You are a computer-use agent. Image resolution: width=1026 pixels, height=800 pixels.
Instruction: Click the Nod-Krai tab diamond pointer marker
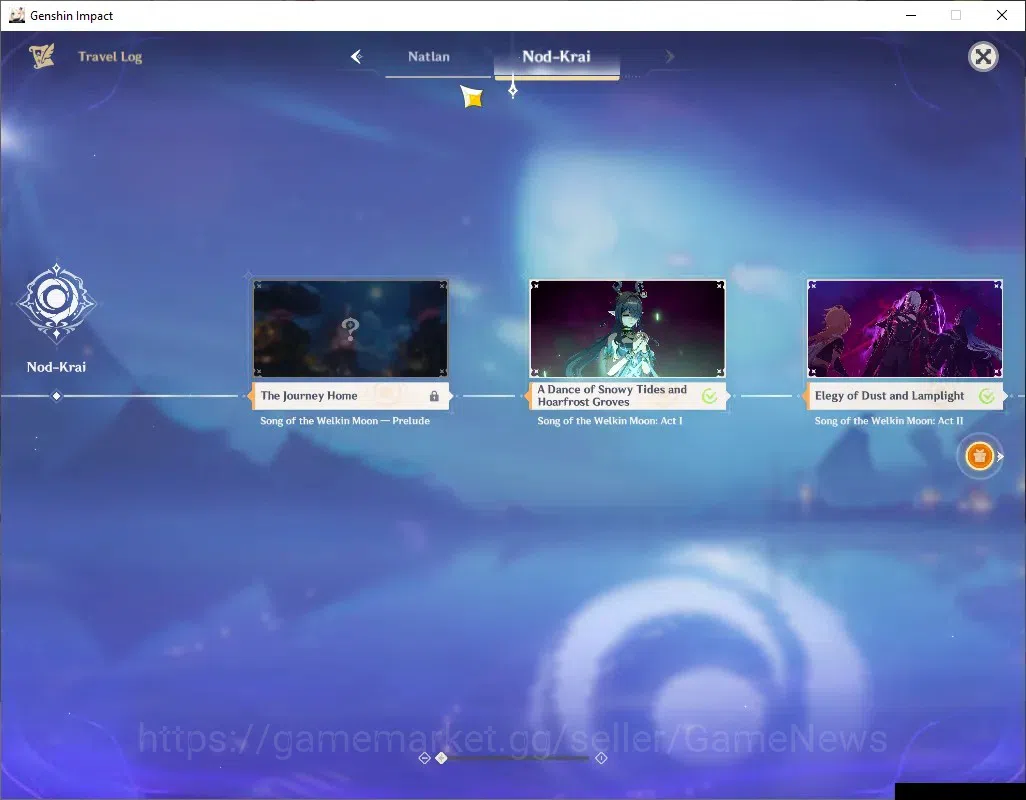513,90
